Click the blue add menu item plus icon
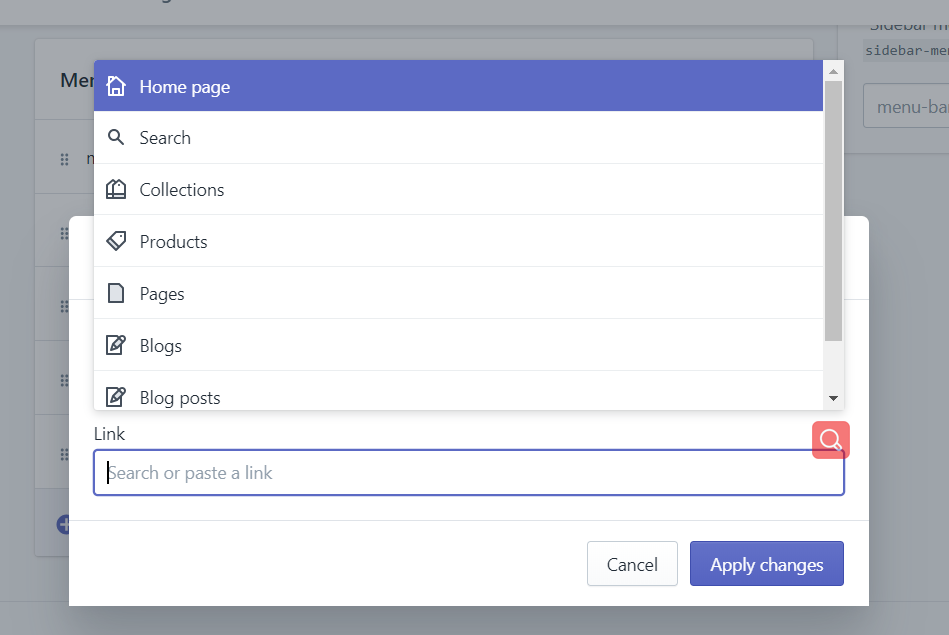The image size is (949, 635). (x=63, y=524)
